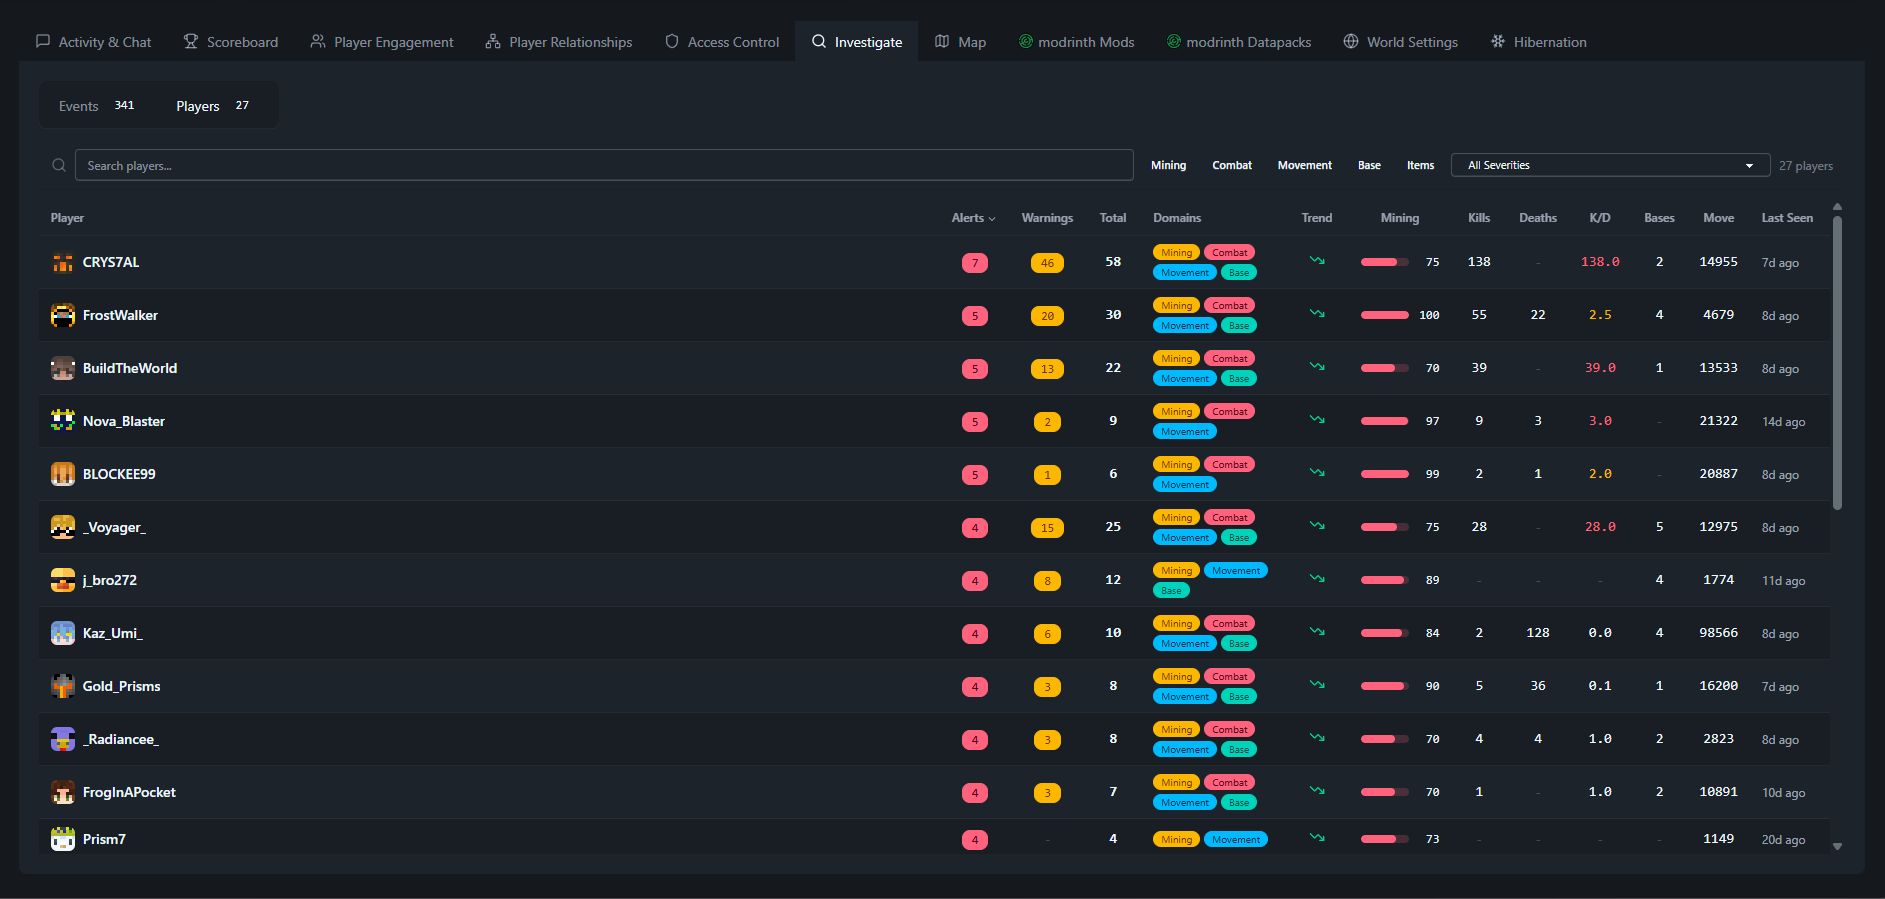Click the Warnings column header
The image size is (1885, 899).
tap(1047, 218)
